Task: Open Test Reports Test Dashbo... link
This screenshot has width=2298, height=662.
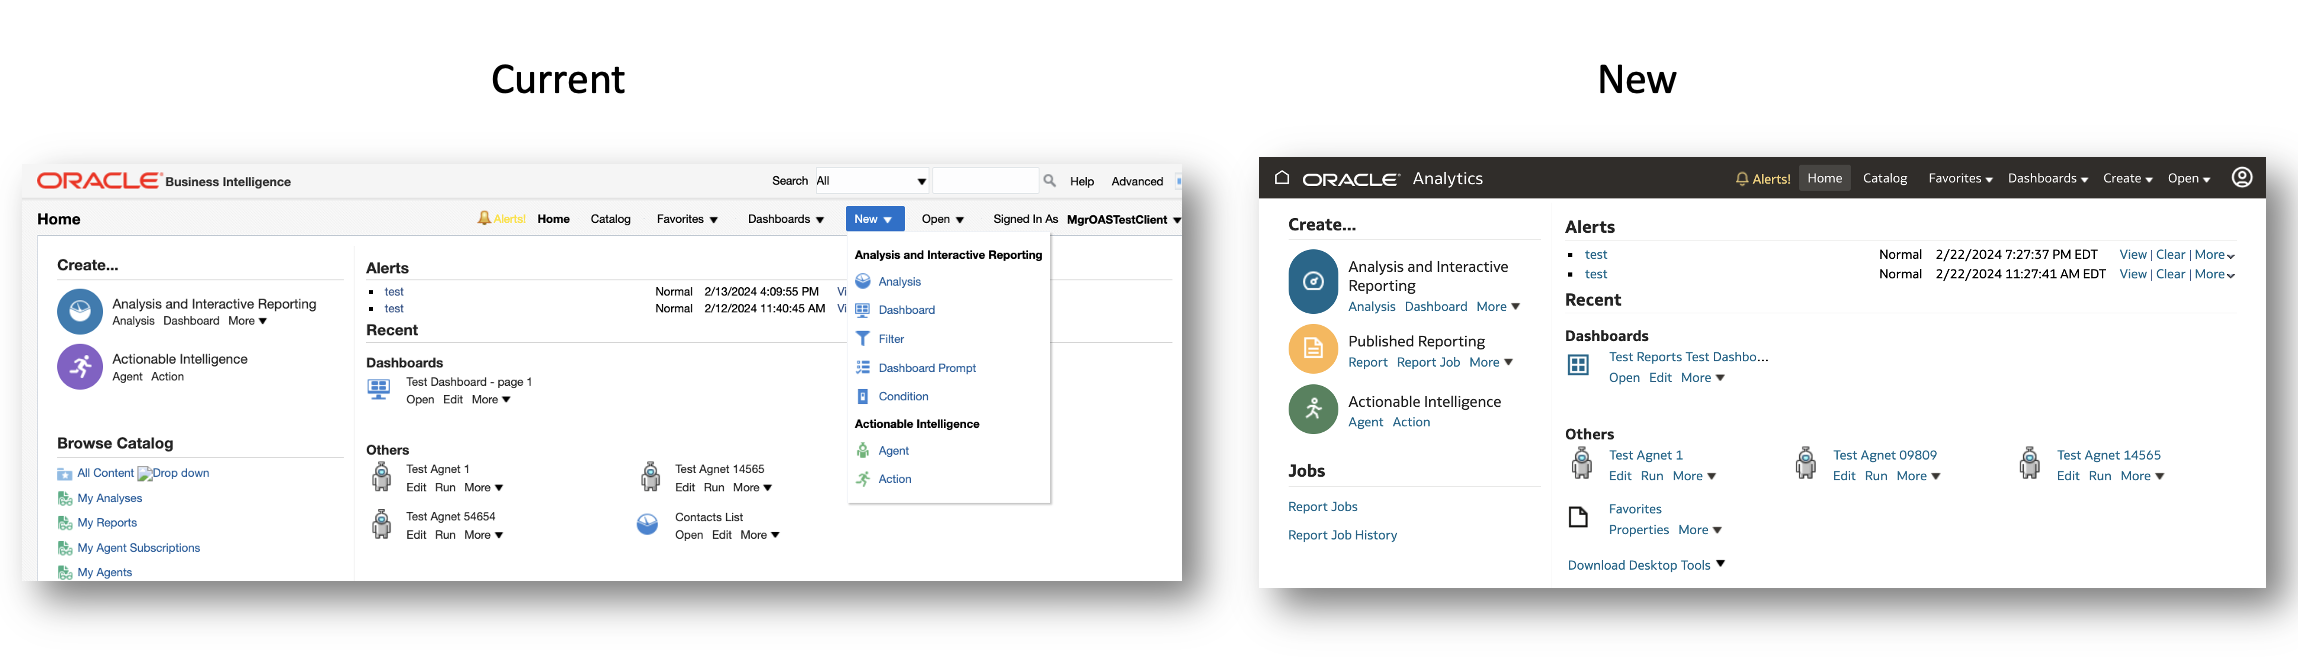Action: coord(1688,357)
